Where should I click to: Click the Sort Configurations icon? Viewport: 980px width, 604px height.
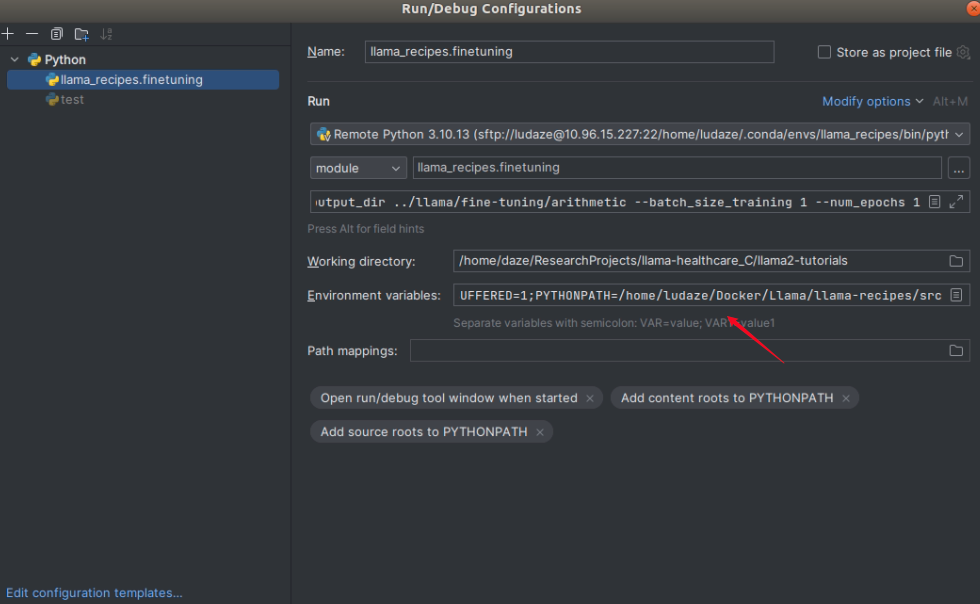106,34
